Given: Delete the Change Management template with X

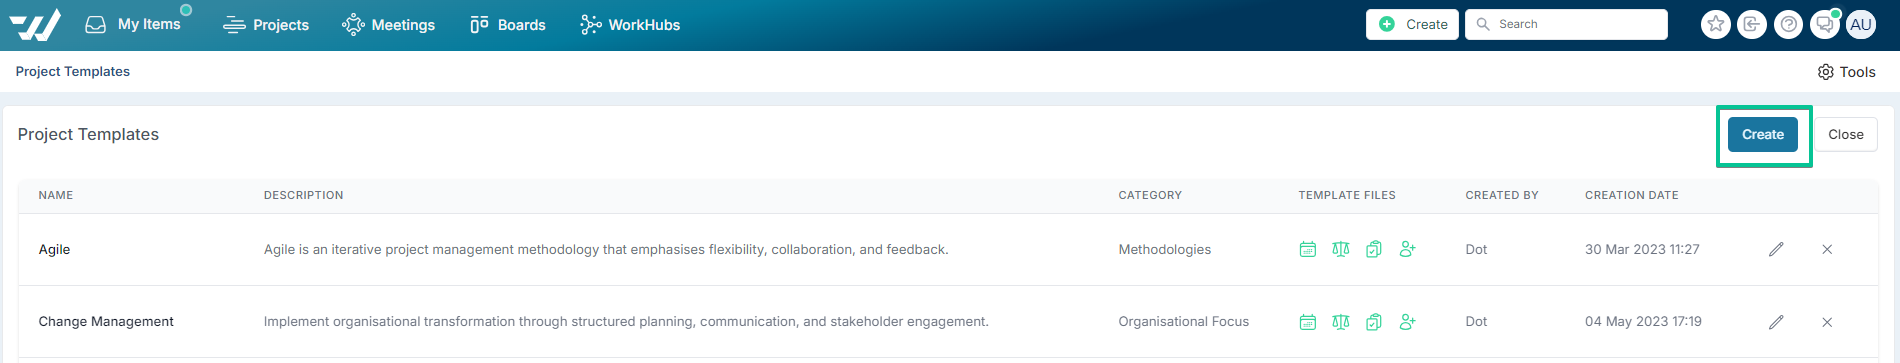Looking at the screenshot, I should (x=1827, y=322).
